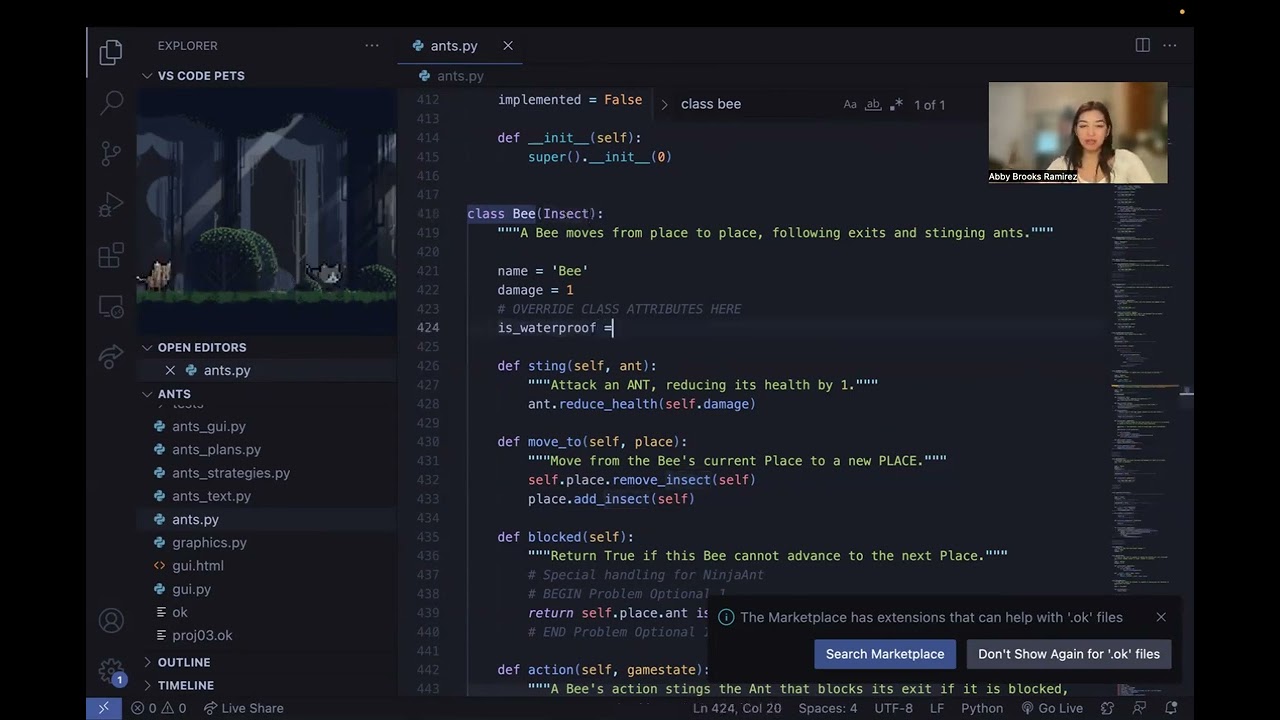Open editor more actions ellipsis

[1170, 45]
